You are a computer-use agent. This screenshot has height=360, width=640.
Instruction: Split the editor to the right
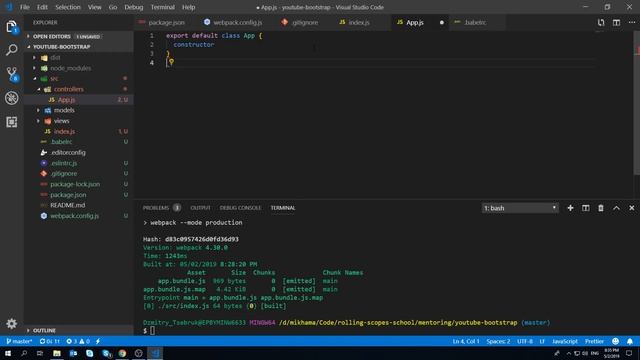point(616,22)
